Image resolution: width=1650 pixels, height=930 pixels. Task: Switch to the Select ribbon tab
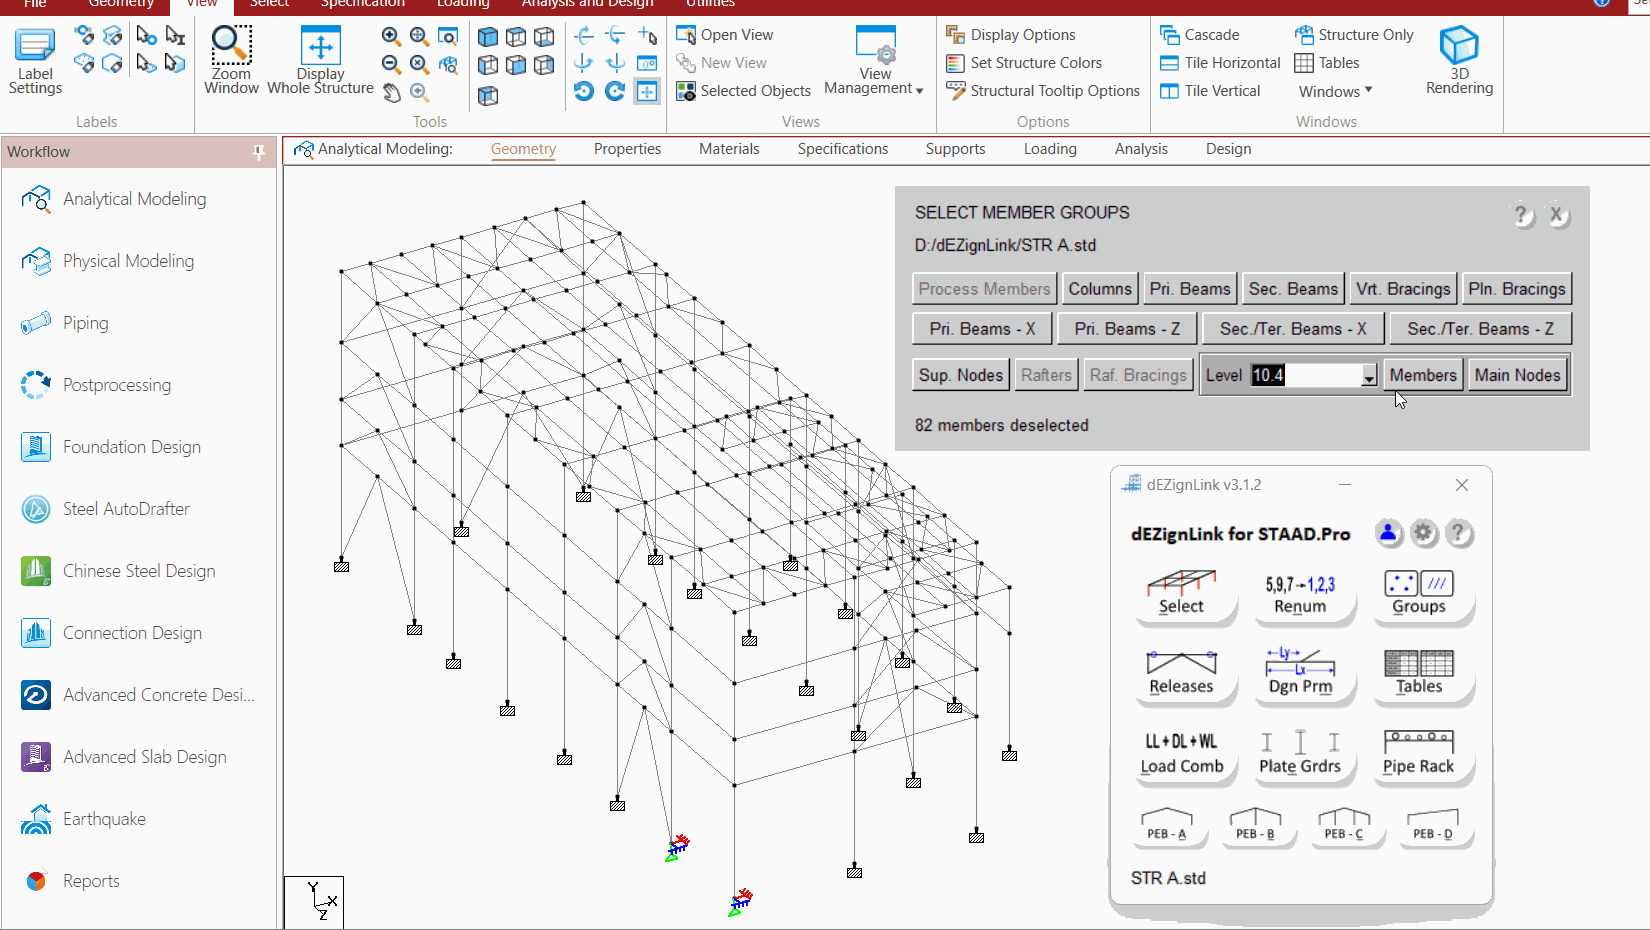click(269, 4)
